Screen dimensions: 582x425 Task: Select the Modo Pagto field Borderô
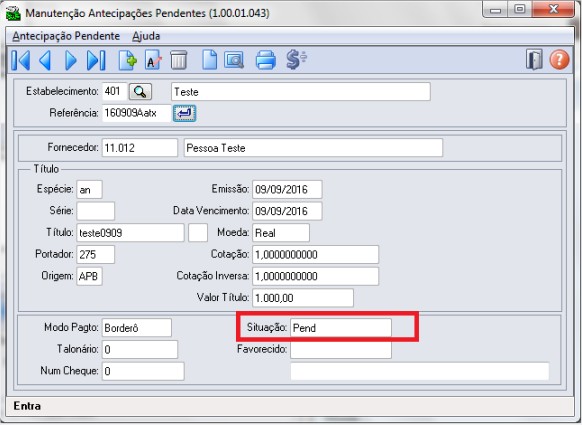pyautogui.click(x=137, y=328)
